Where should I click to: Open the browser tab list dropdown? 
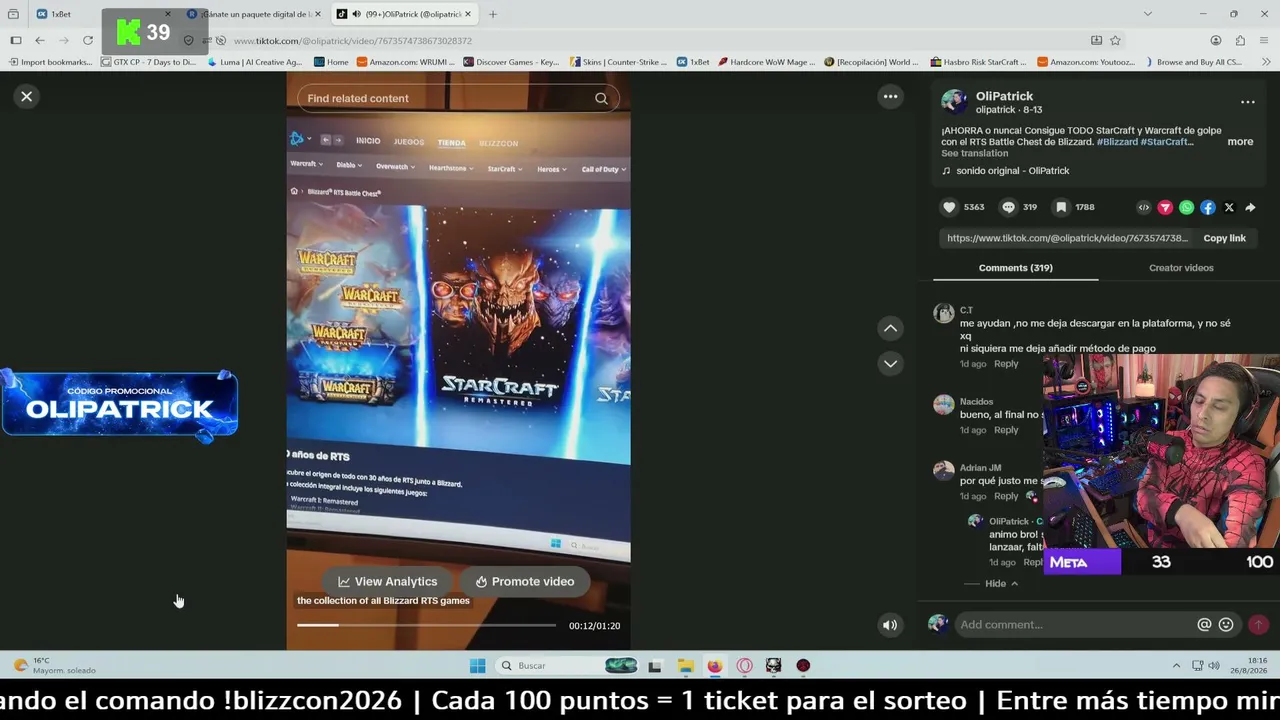(x=1147, y=14)
